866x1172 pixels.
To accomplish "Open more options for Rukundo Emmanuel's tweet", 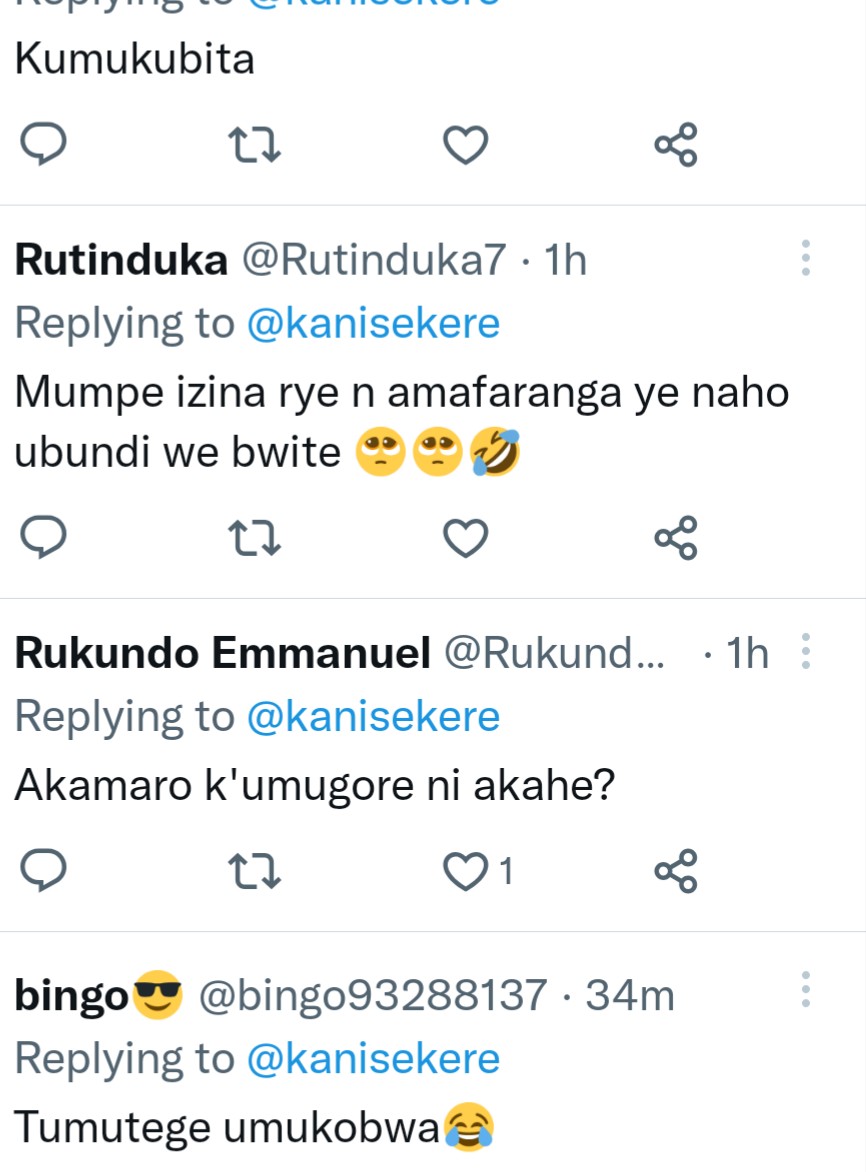I will pyautogui.click(x=806, y=653).
